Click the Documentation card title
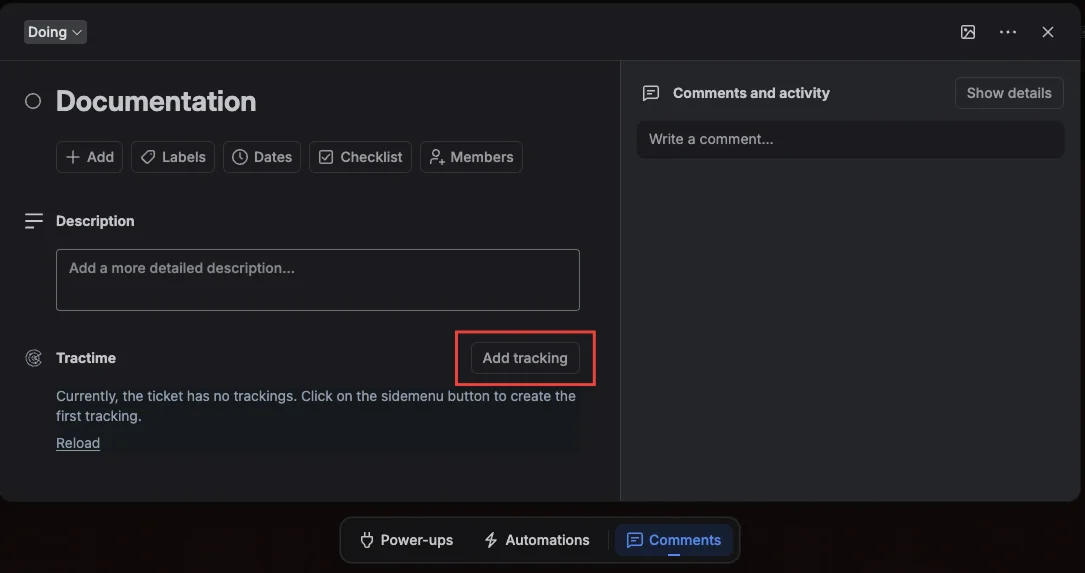The width and height of the screenshot is (1085, 573). [156, 101]
